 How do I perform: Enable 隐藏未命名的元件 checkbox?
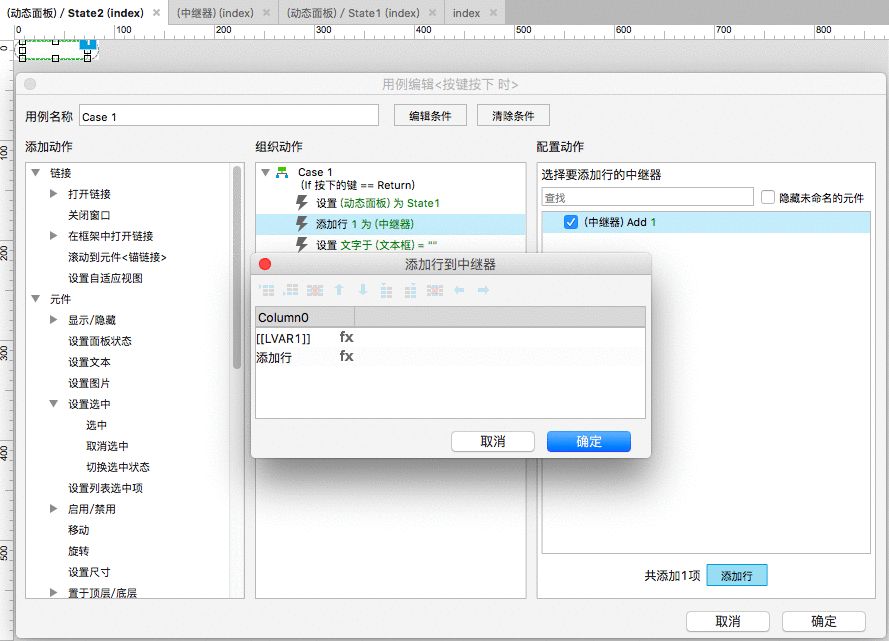click(768, 197)
